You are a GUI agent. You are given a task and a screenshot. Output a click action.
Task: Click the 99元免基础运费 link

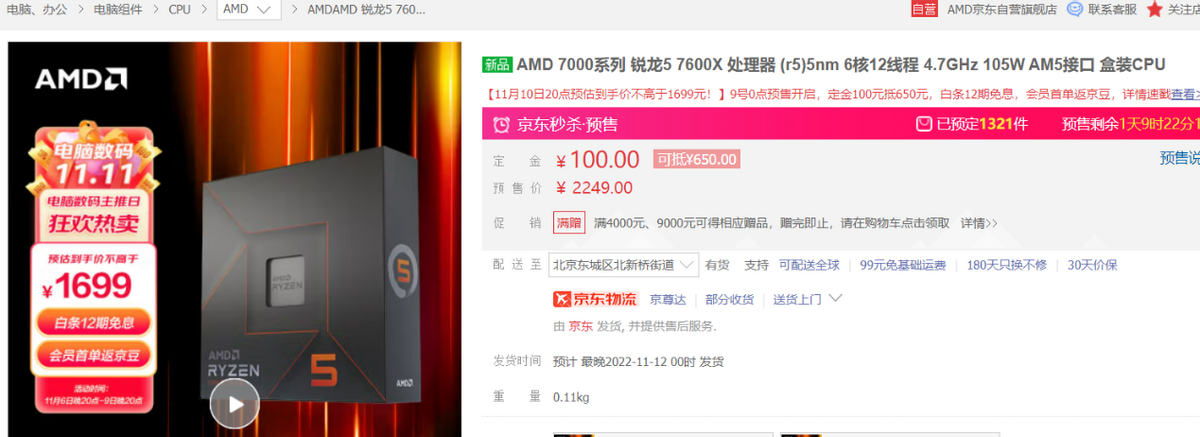coord(903,265)
